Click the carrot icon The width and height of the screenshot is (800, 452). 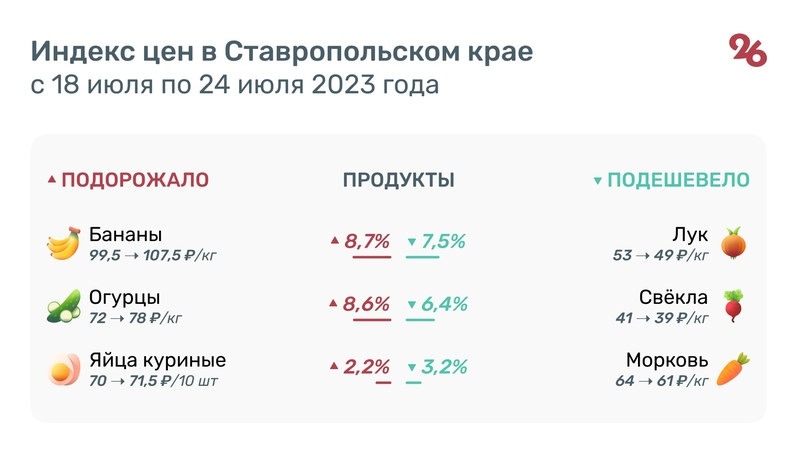(x=735, y=369)
